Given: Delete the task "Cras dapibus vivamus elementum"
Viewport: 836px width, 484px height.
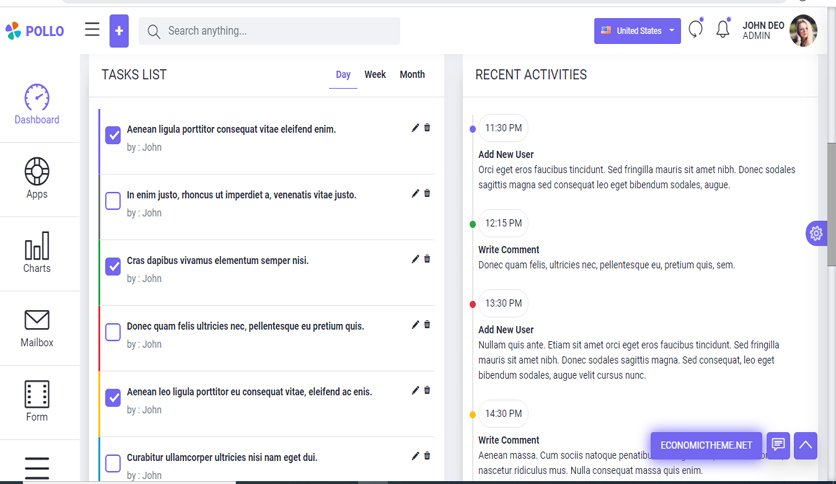Looking at the screenshot, I should point(427,259).
